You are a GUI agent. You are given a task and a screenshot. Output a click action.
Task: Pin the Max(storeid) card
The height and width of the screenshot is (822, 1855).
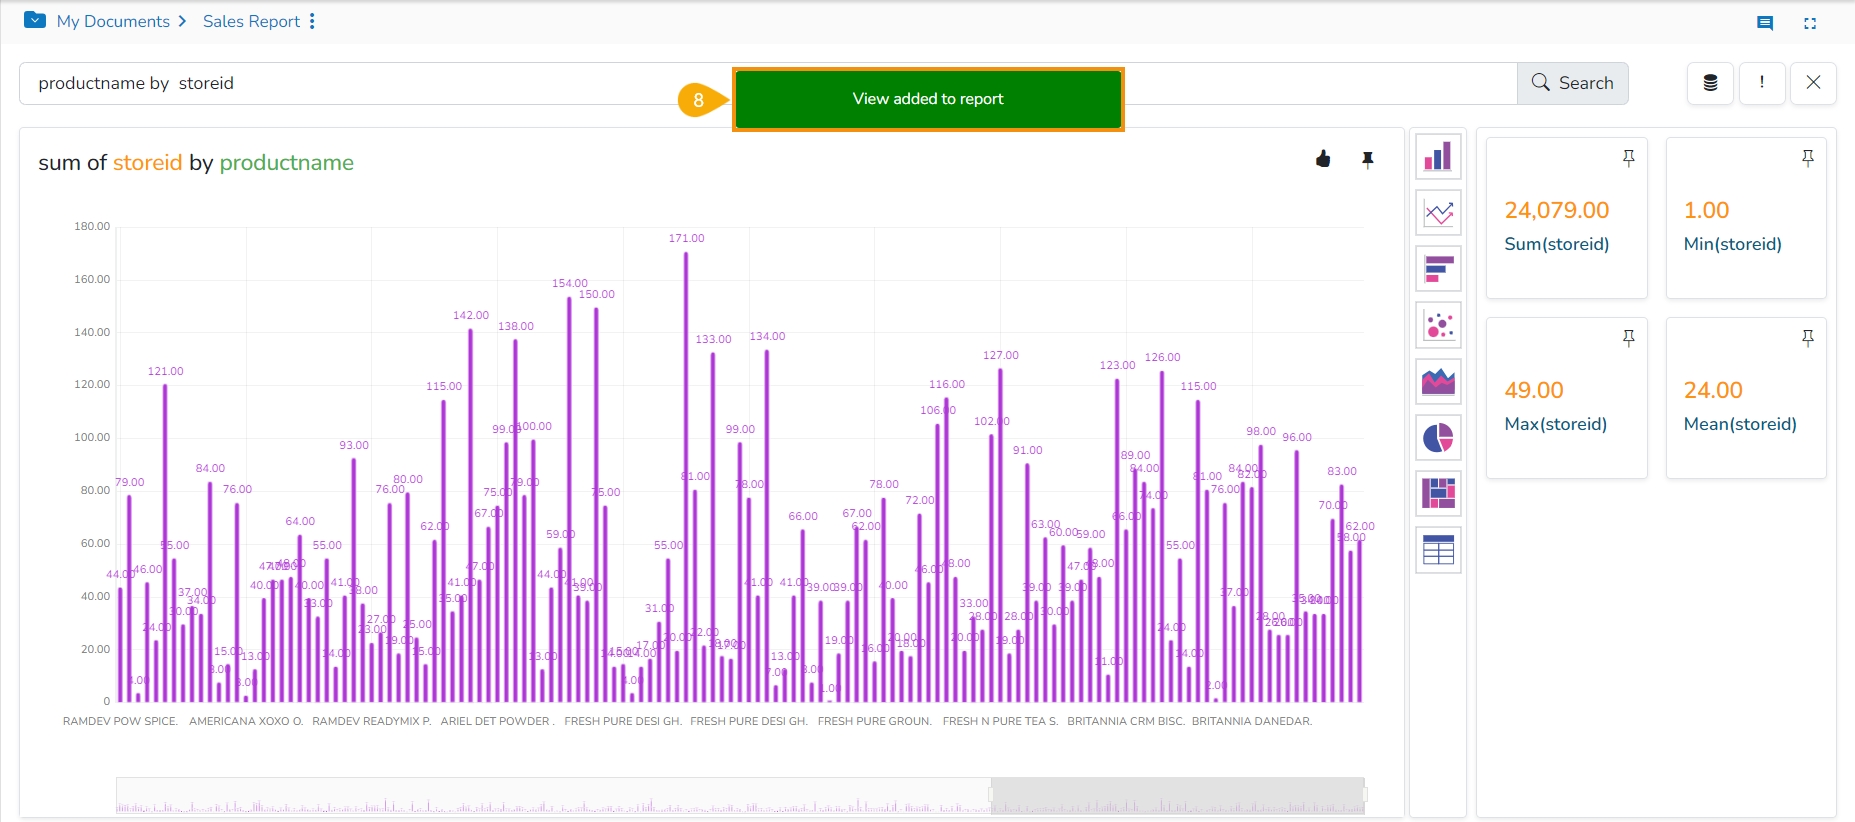point(1628,338)
